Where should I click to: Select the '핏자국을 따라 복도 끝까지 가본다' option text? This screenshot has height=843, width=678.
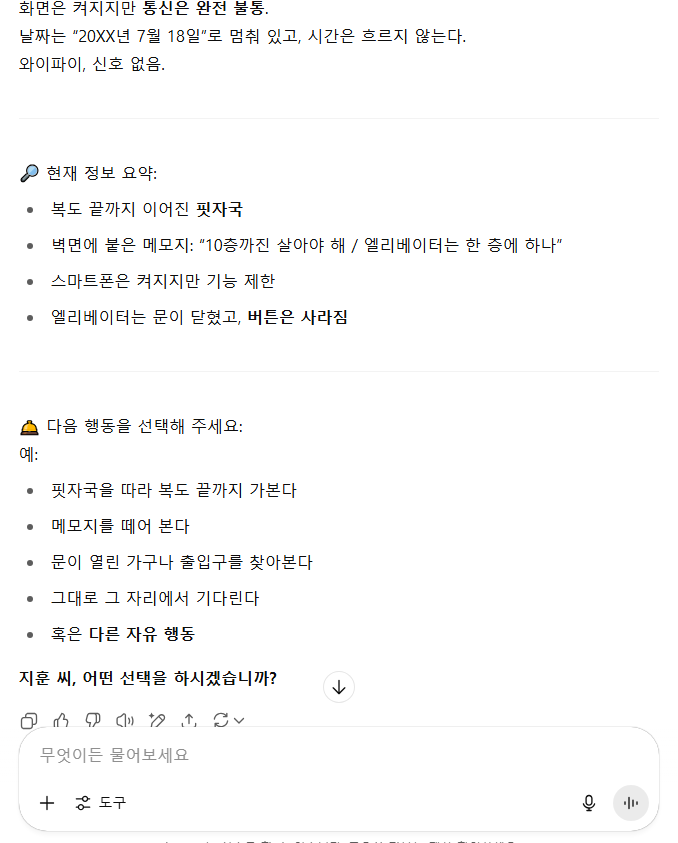(x=174, y=490)
